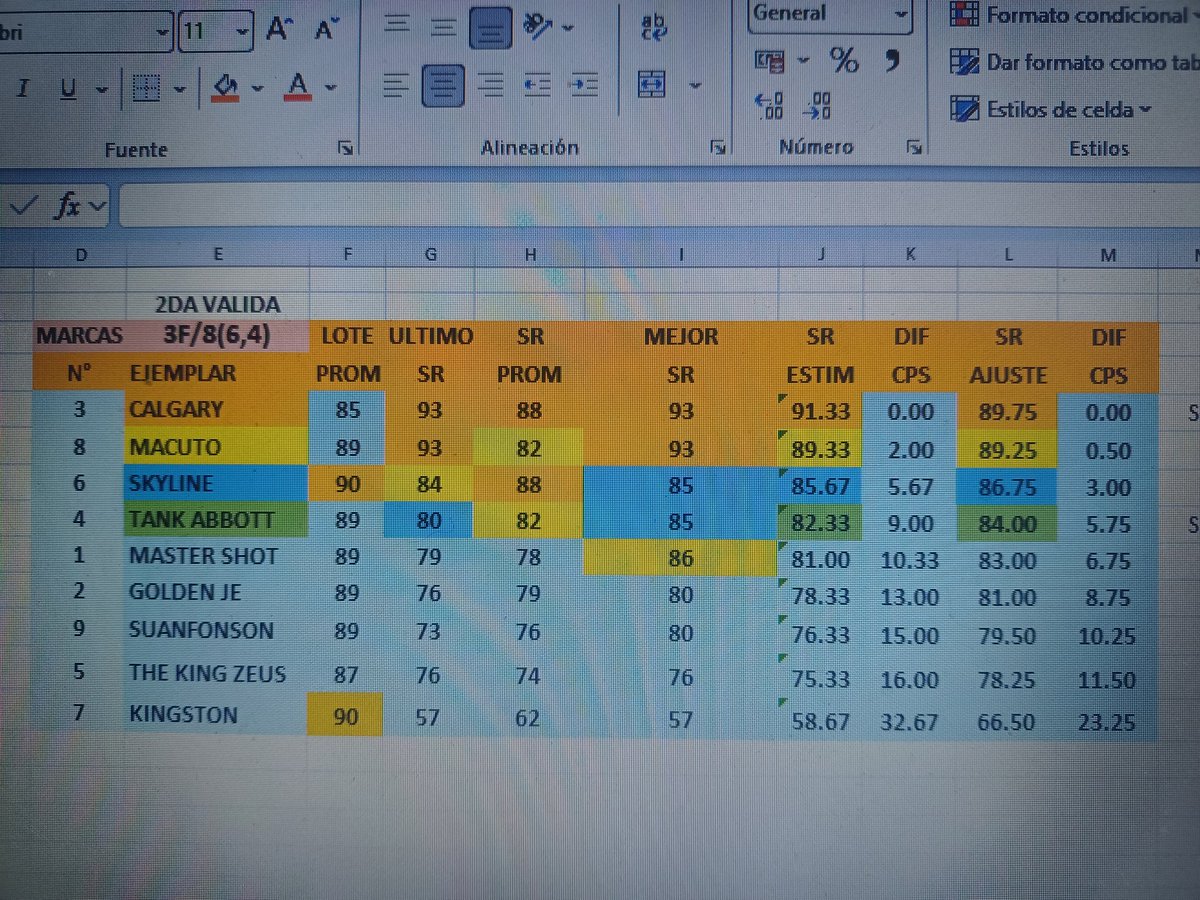
Task: Click the cell borders icon
Action: 147,89
